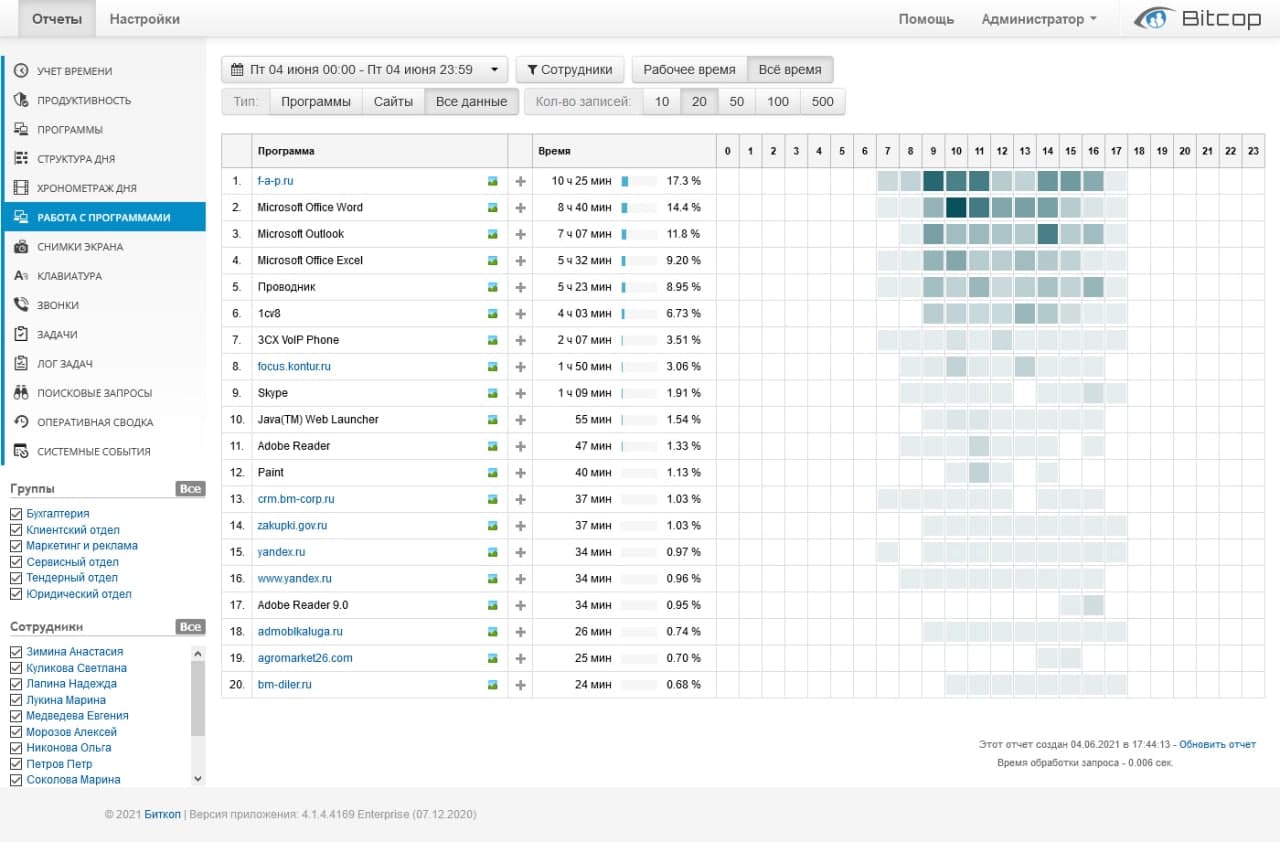Click the employees list scrollbar down arrow
1280x842 pixels.
197,778
